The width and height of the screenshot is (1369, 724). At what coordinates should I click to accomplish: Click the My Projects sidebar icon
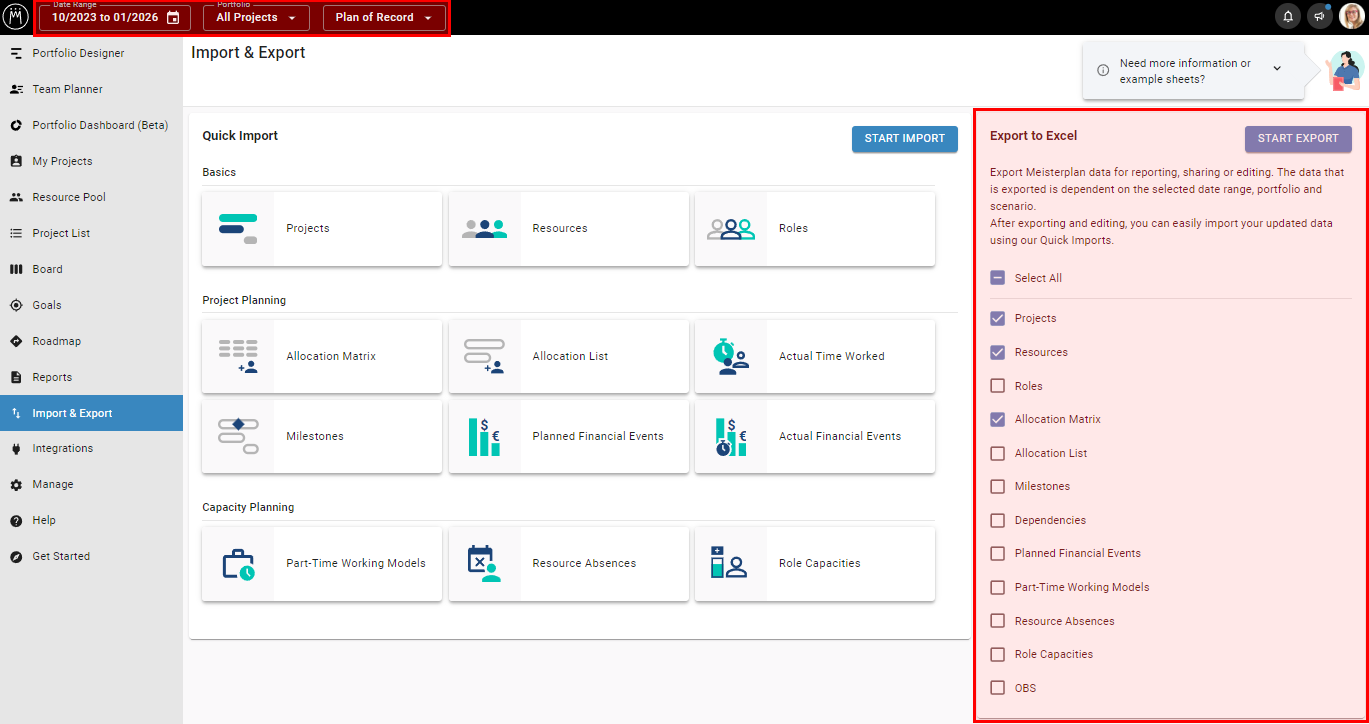[16, 161]
